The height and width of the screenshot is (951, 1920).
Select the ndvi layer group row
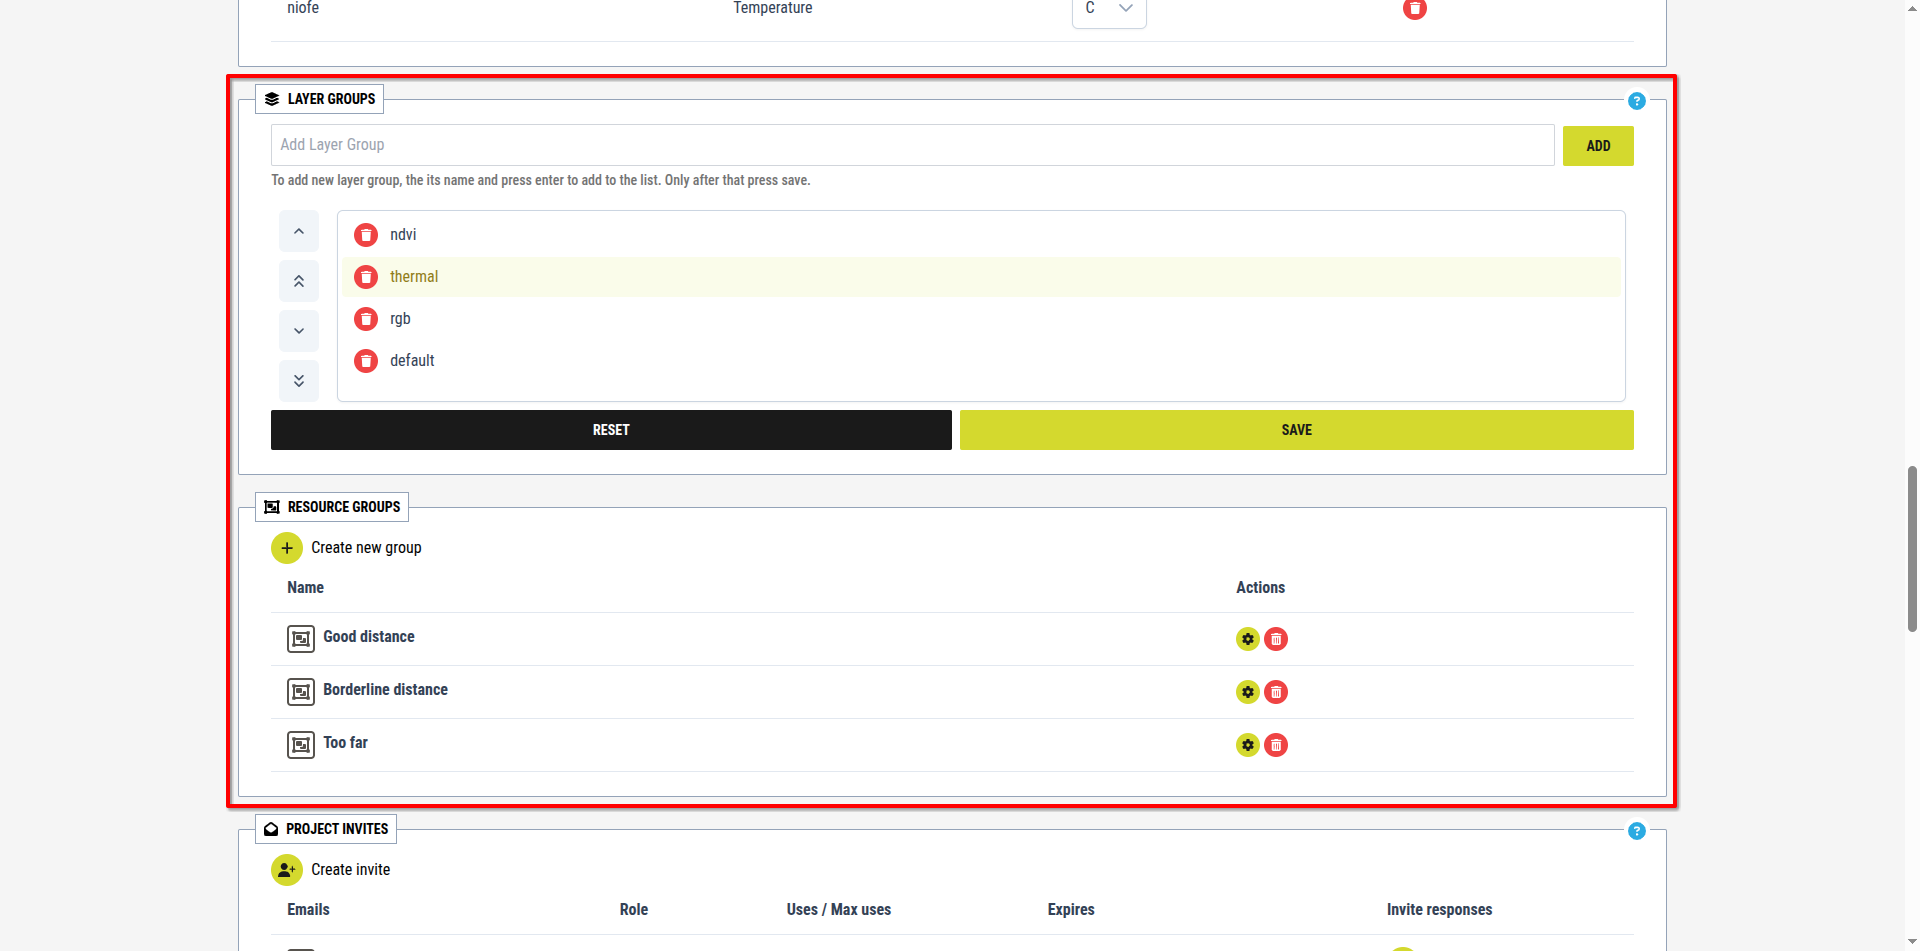pos(981,235)
